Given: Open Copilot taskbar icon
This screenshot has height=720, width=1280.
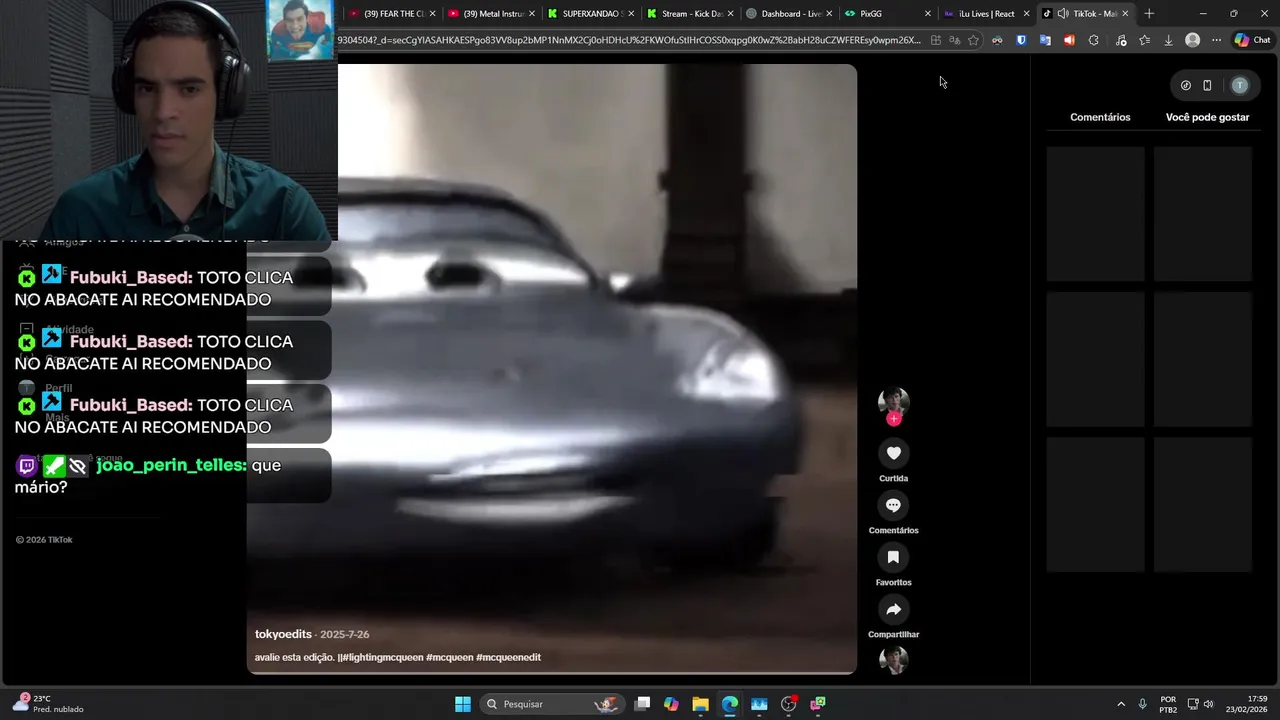Looking at the screenshot, I should pyautogui.click(x=671, y=704).
